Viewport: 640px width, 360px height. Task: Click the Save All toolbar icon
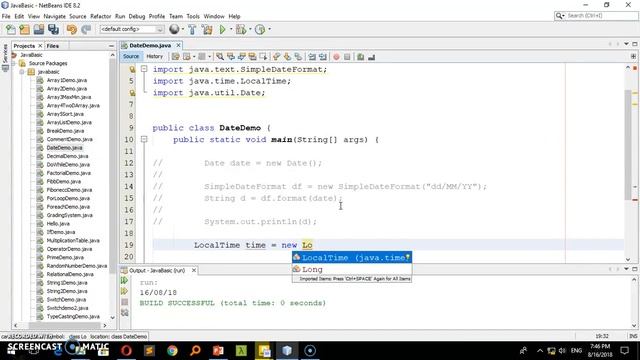coord(53,29)
